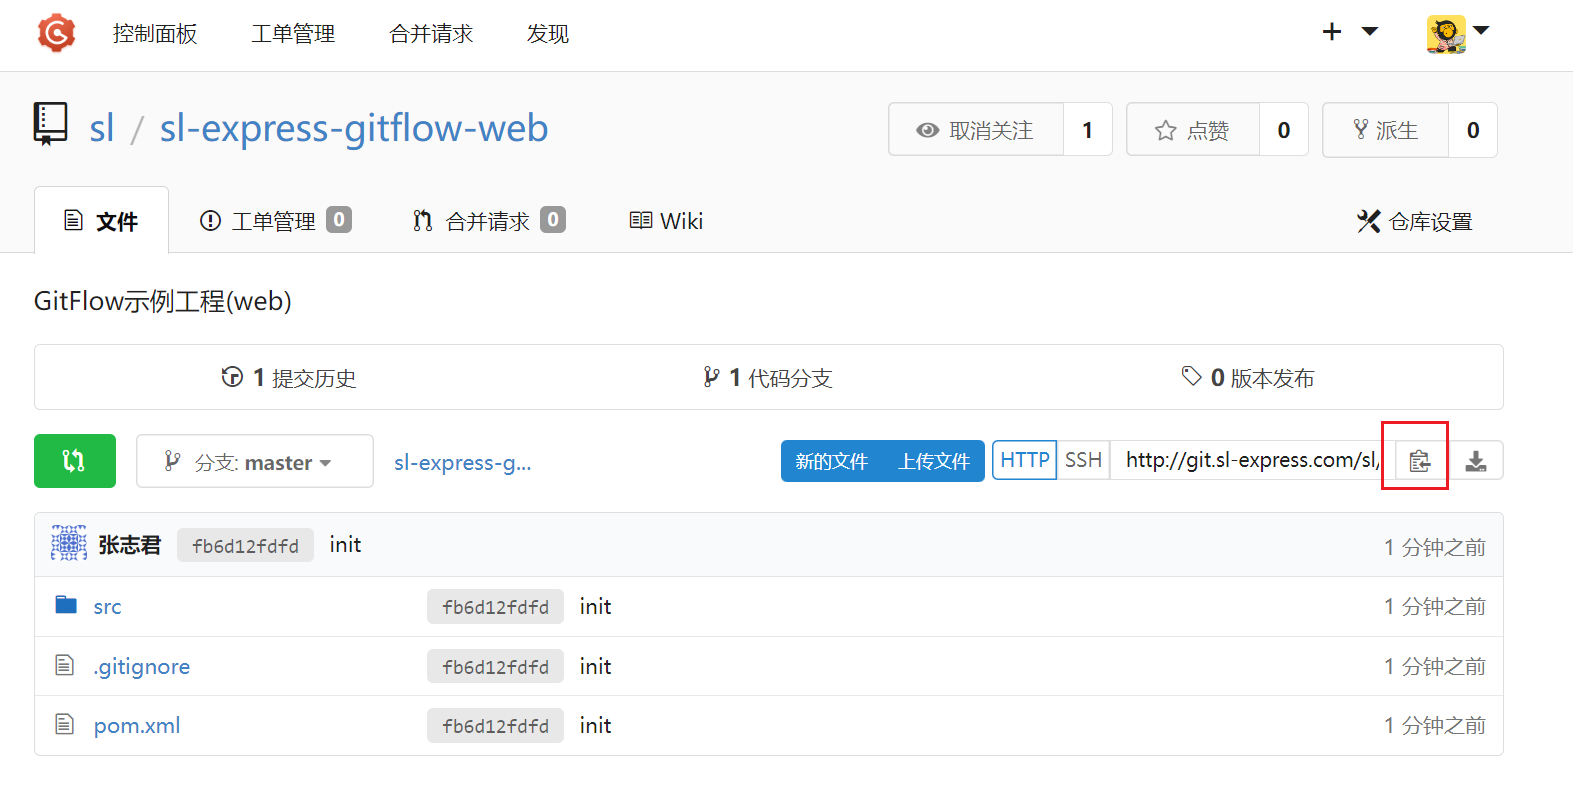Viewport: 1573px width, 801px height.
Task: Copy the repository clone URL
Action: point(1419,461)
